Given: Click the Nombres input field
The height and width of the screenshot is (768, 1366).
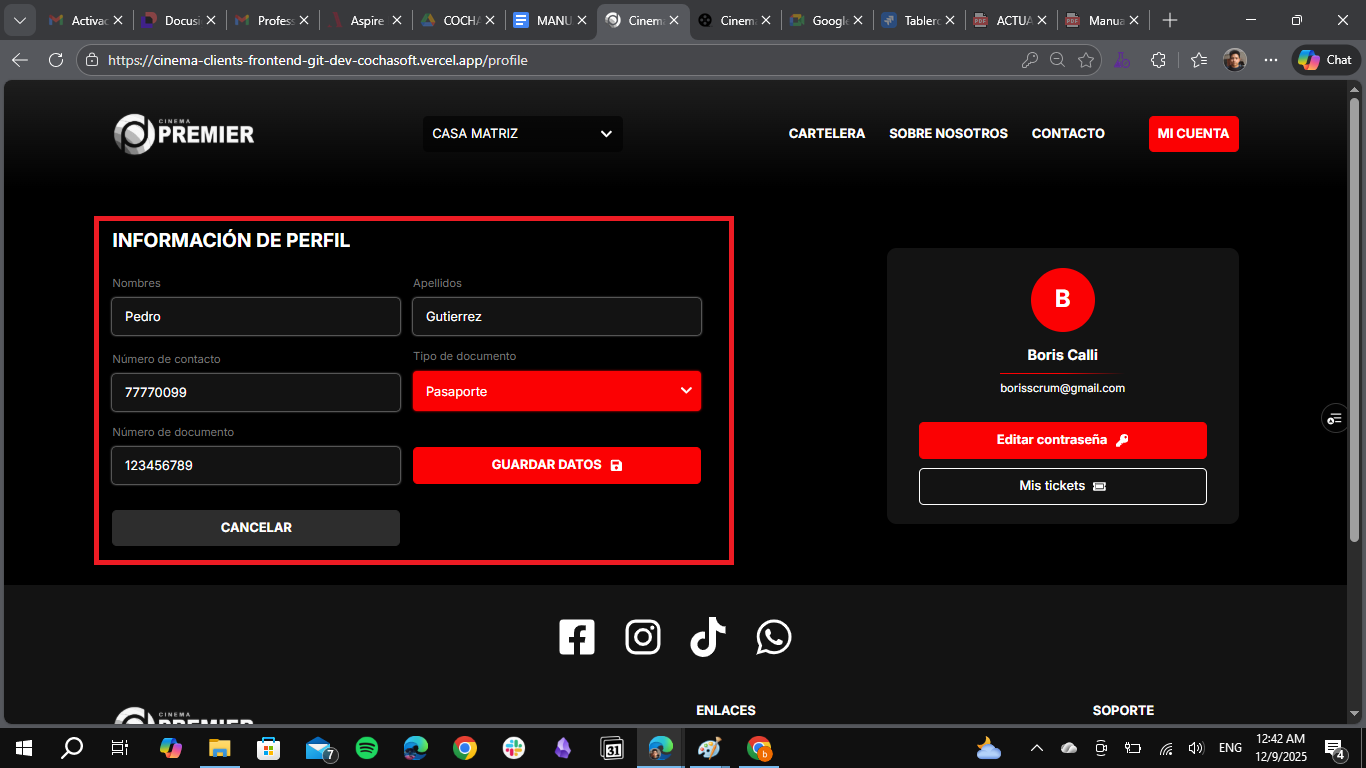Looking at the screenshot, I should tap(256, 316).
